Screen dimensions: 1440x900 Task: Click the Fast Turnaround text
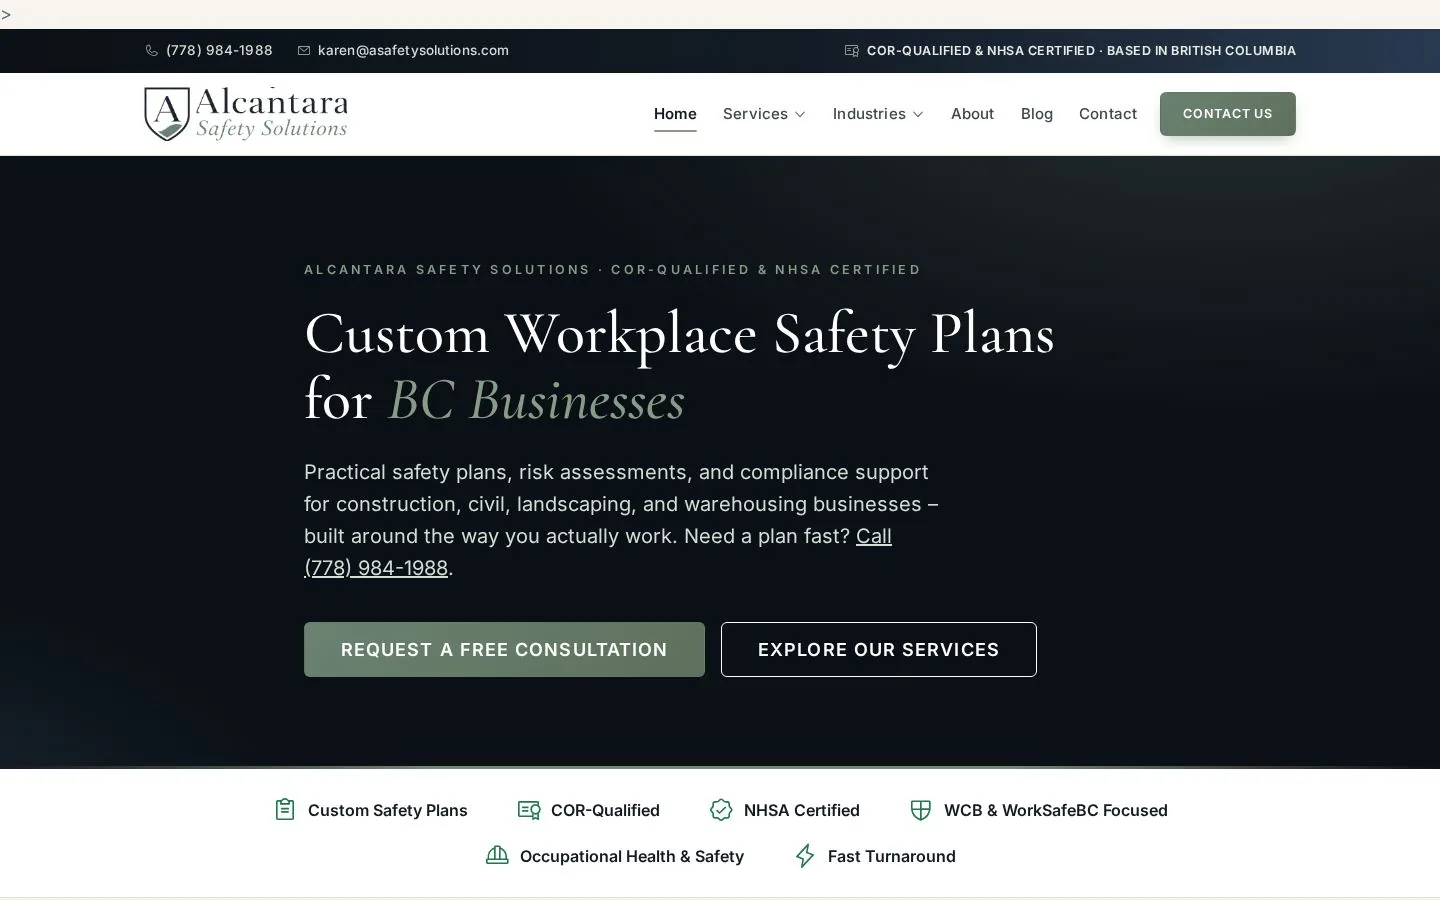[x=892, y=856]
